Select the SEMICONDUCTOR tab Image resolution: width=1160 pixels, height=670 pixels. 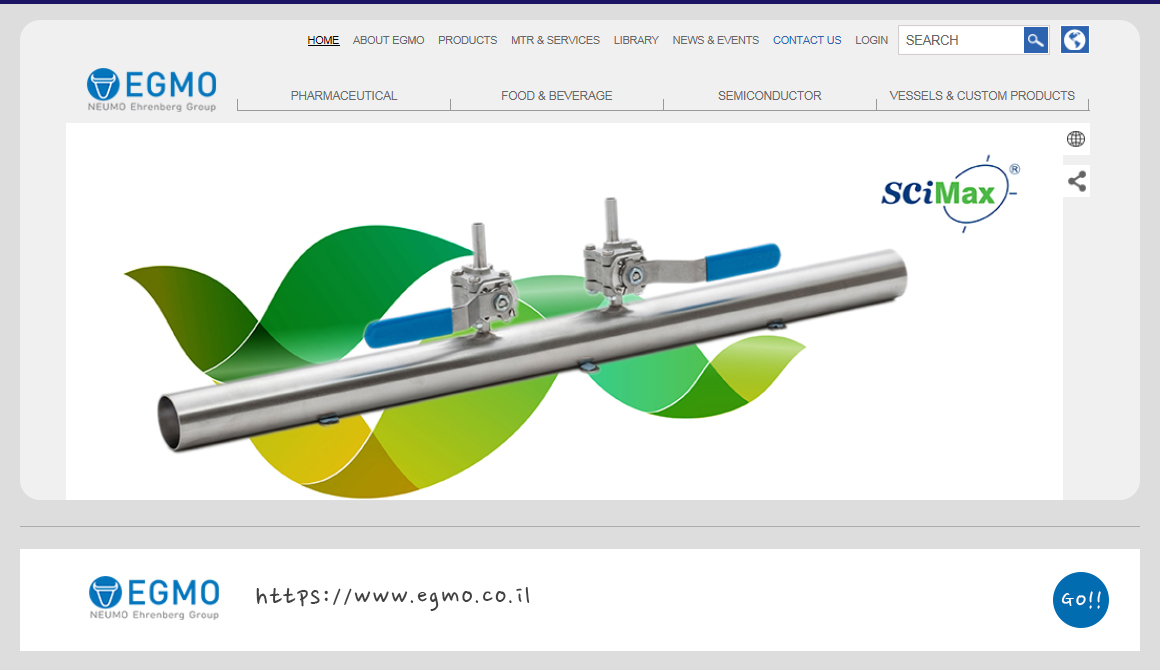769,96
